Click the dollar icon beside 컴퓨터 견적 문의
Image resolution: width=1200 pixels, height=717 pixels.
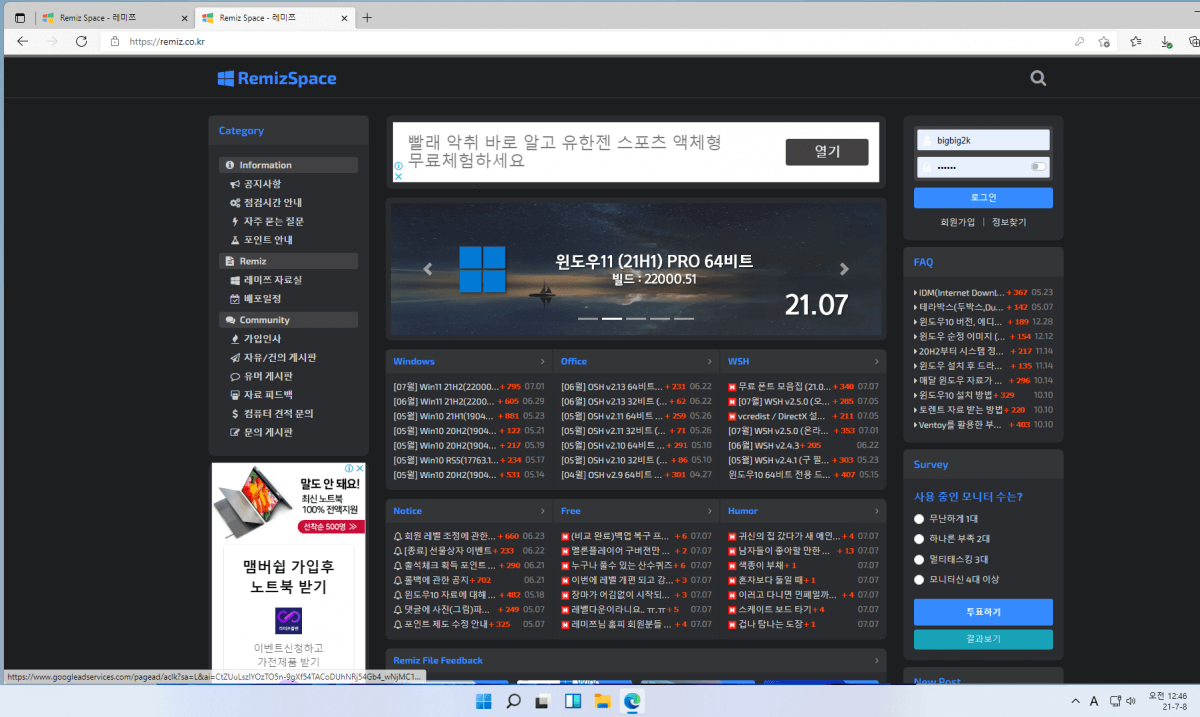pos(234,413)
